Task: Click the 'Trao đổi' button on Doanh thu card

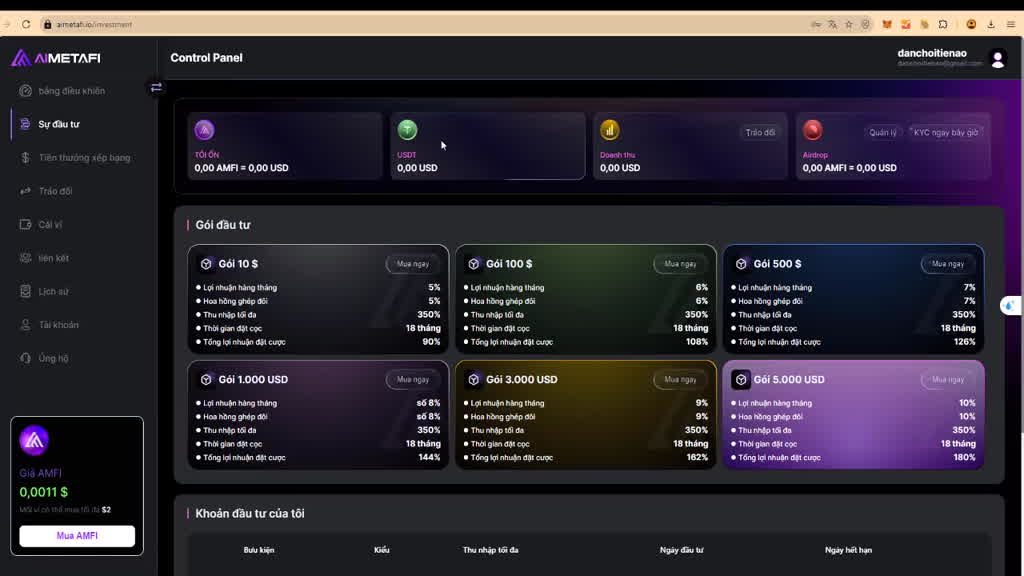Action: tap(760, 132)
